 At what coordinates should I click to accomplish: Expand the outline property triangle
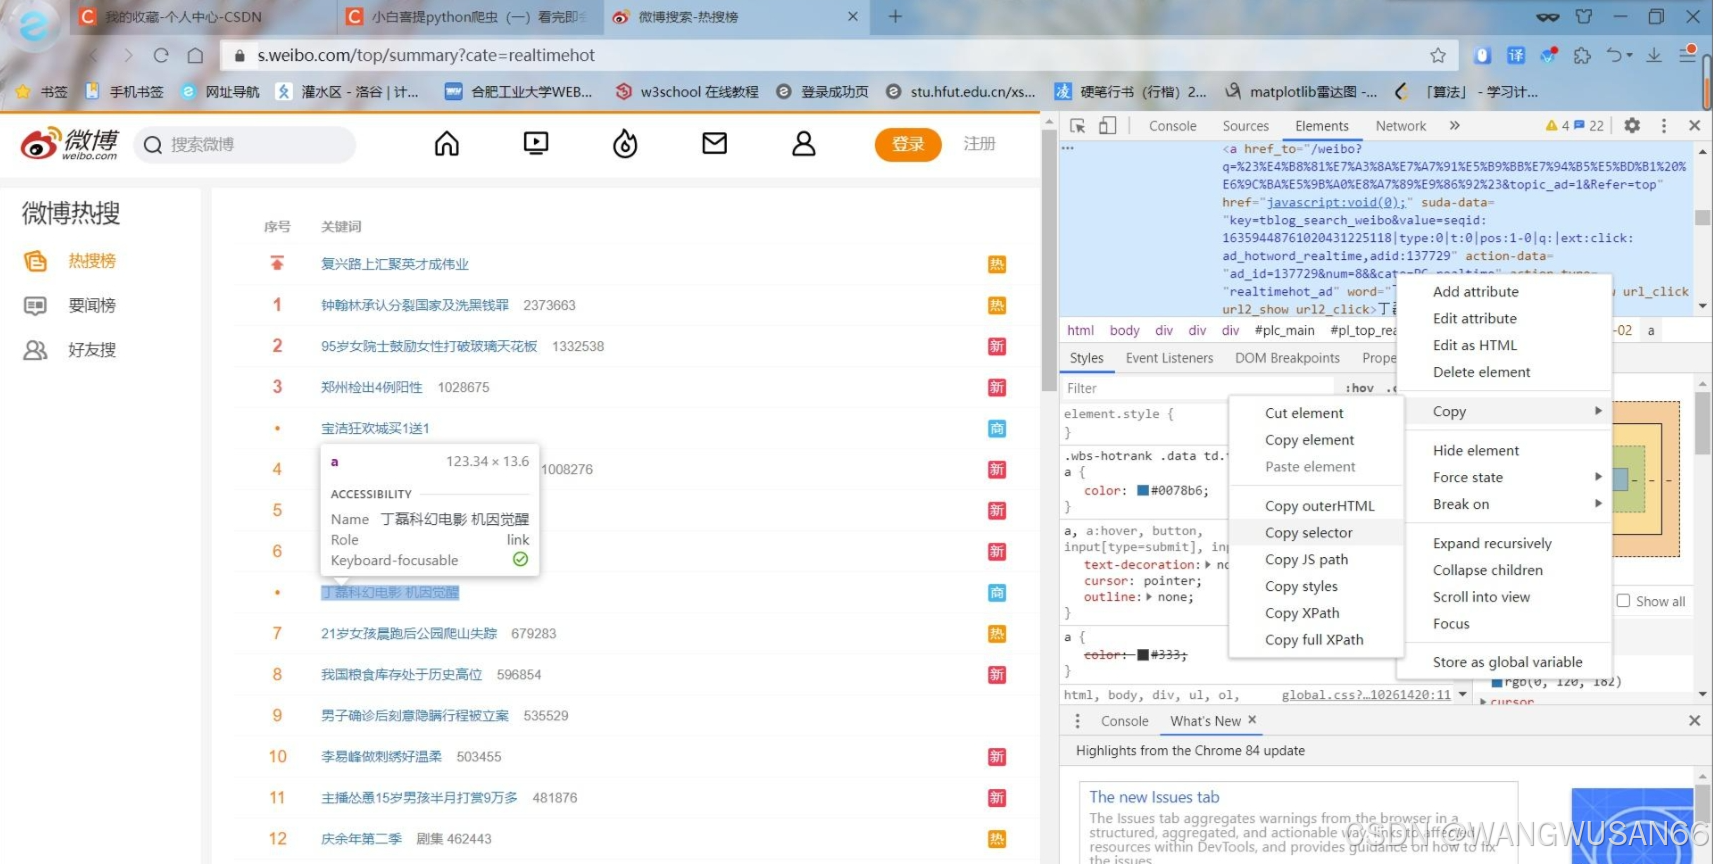[x=1148, y=597]
